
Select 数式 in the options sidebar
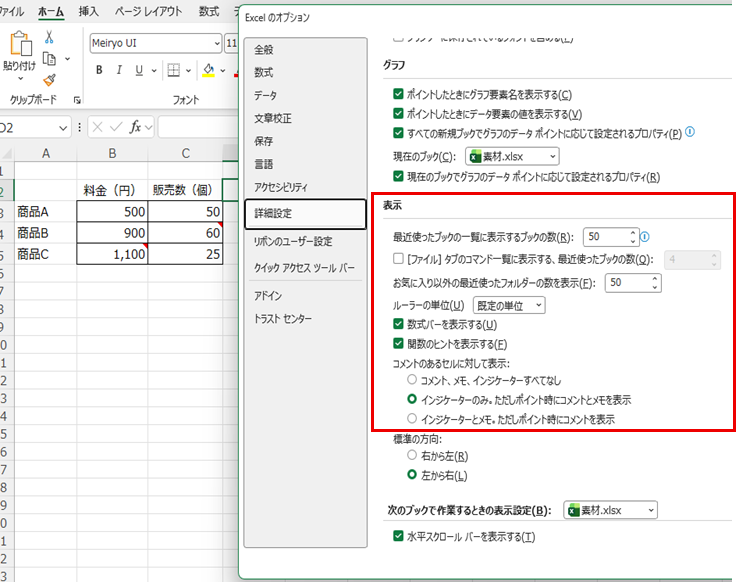[264, 72]
